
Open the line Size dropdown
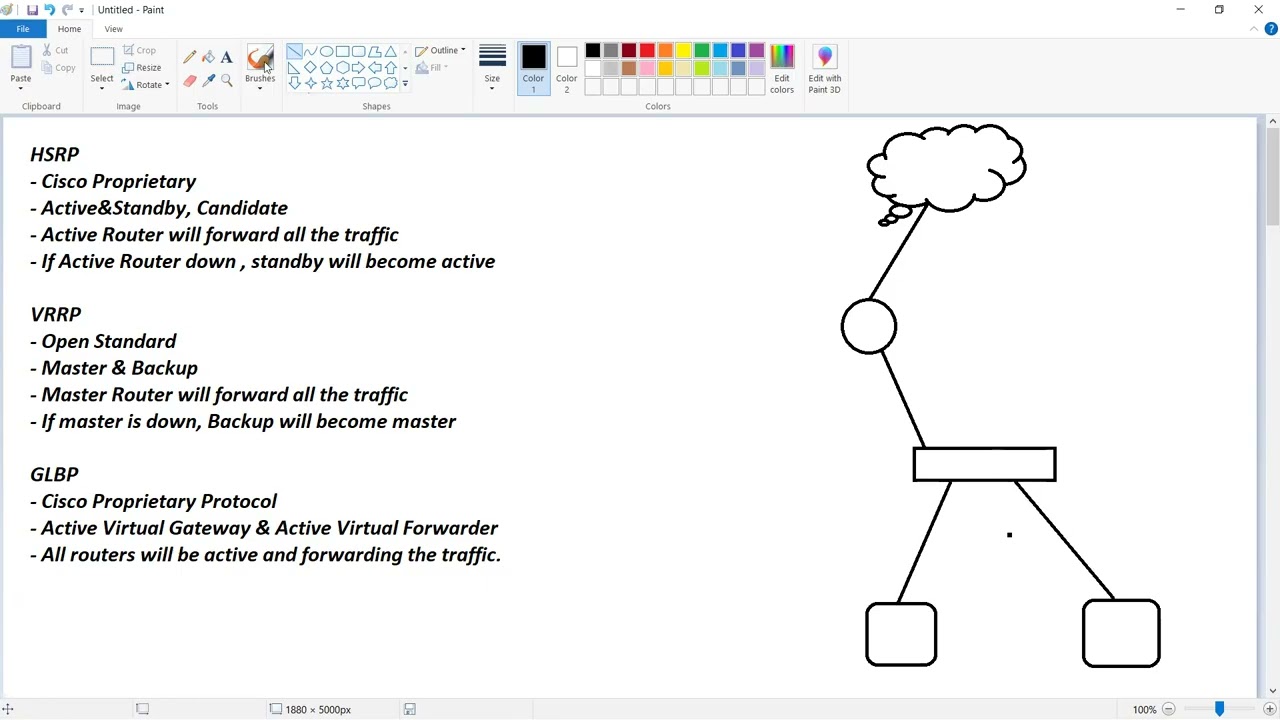(x=492, y=70)
